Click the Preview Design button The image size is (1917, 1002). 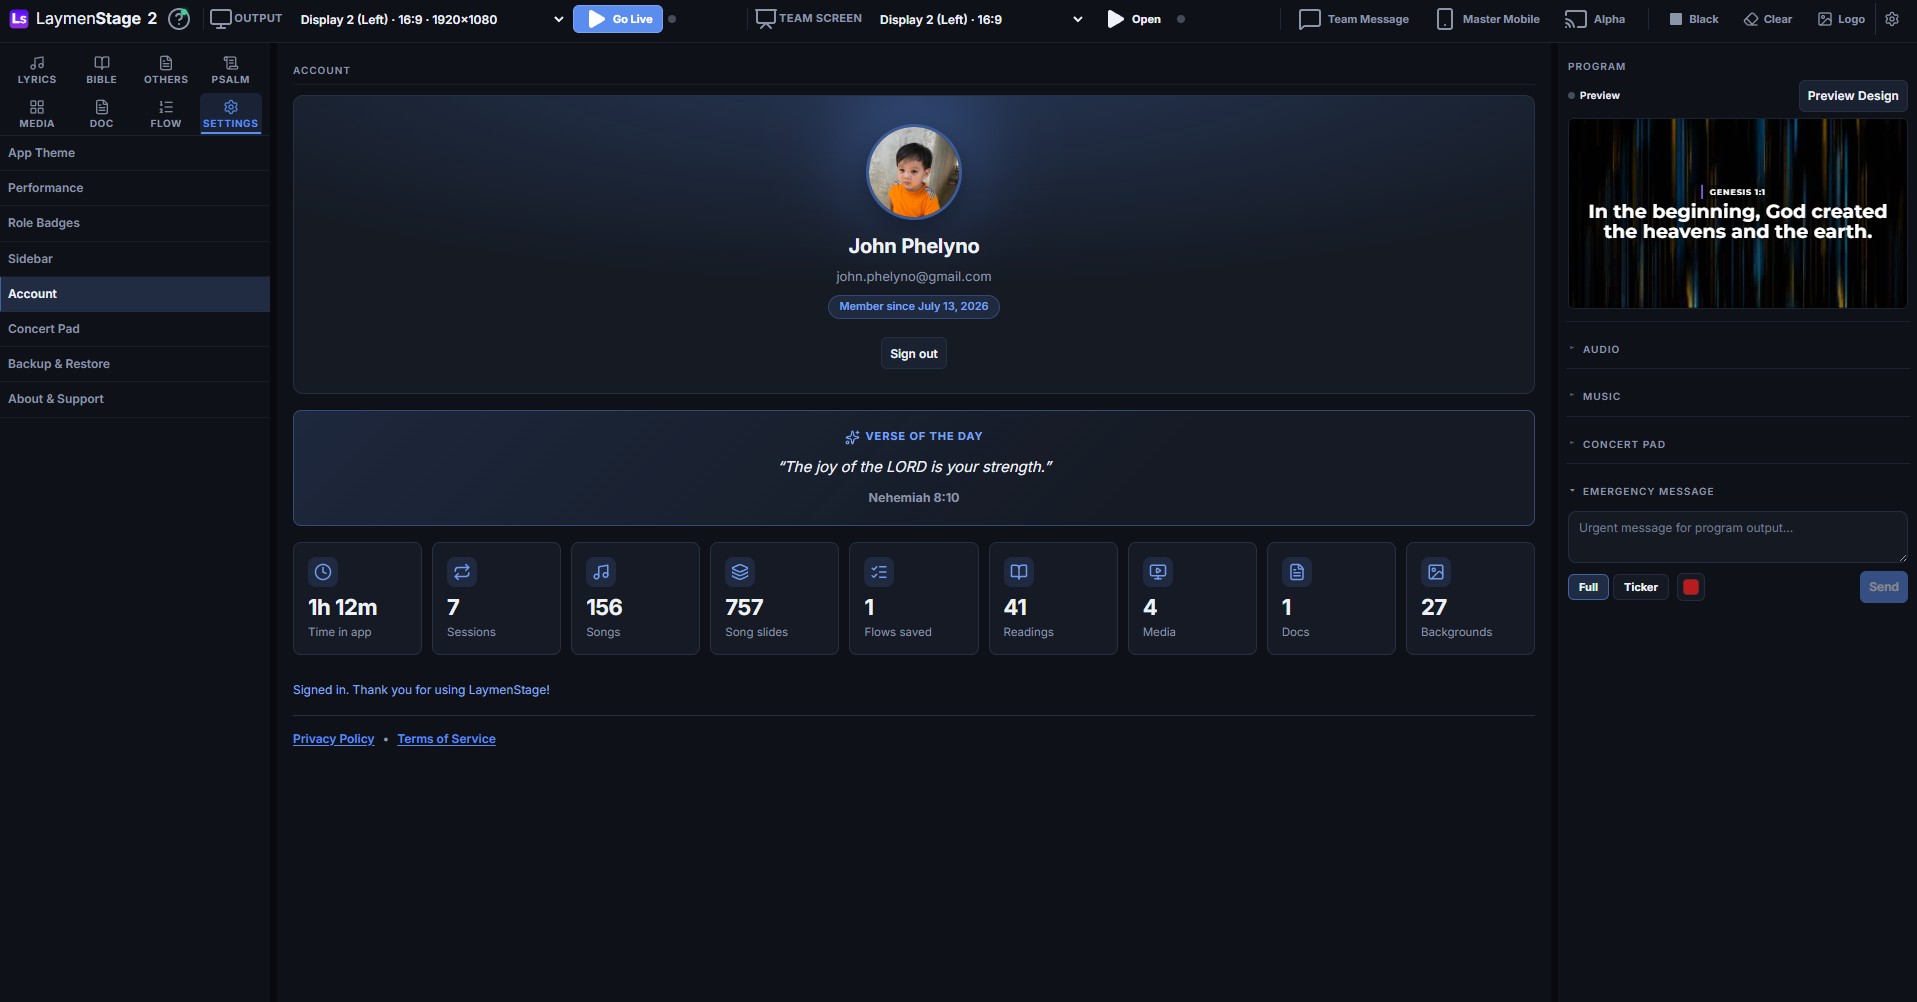(1853, 96)
